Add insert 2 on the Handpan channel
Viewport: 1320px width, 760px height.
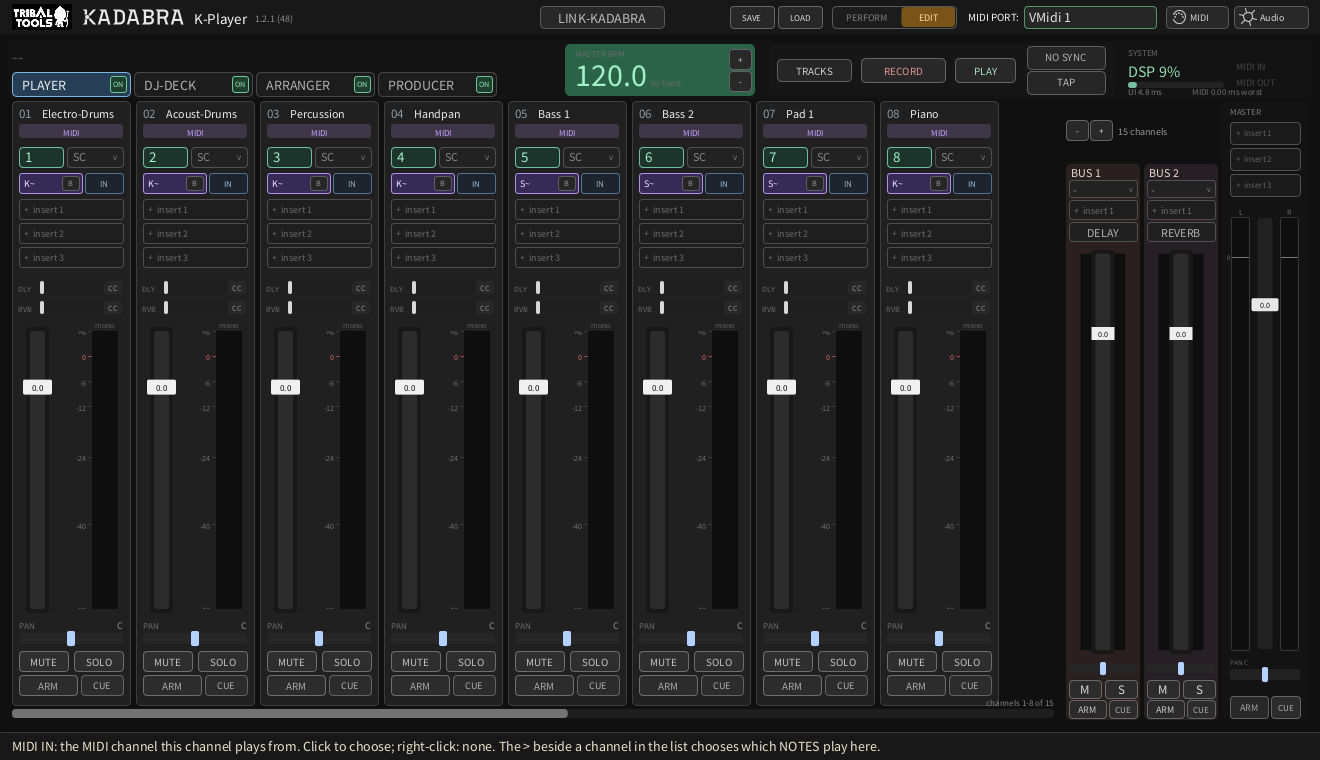(443, 233)
